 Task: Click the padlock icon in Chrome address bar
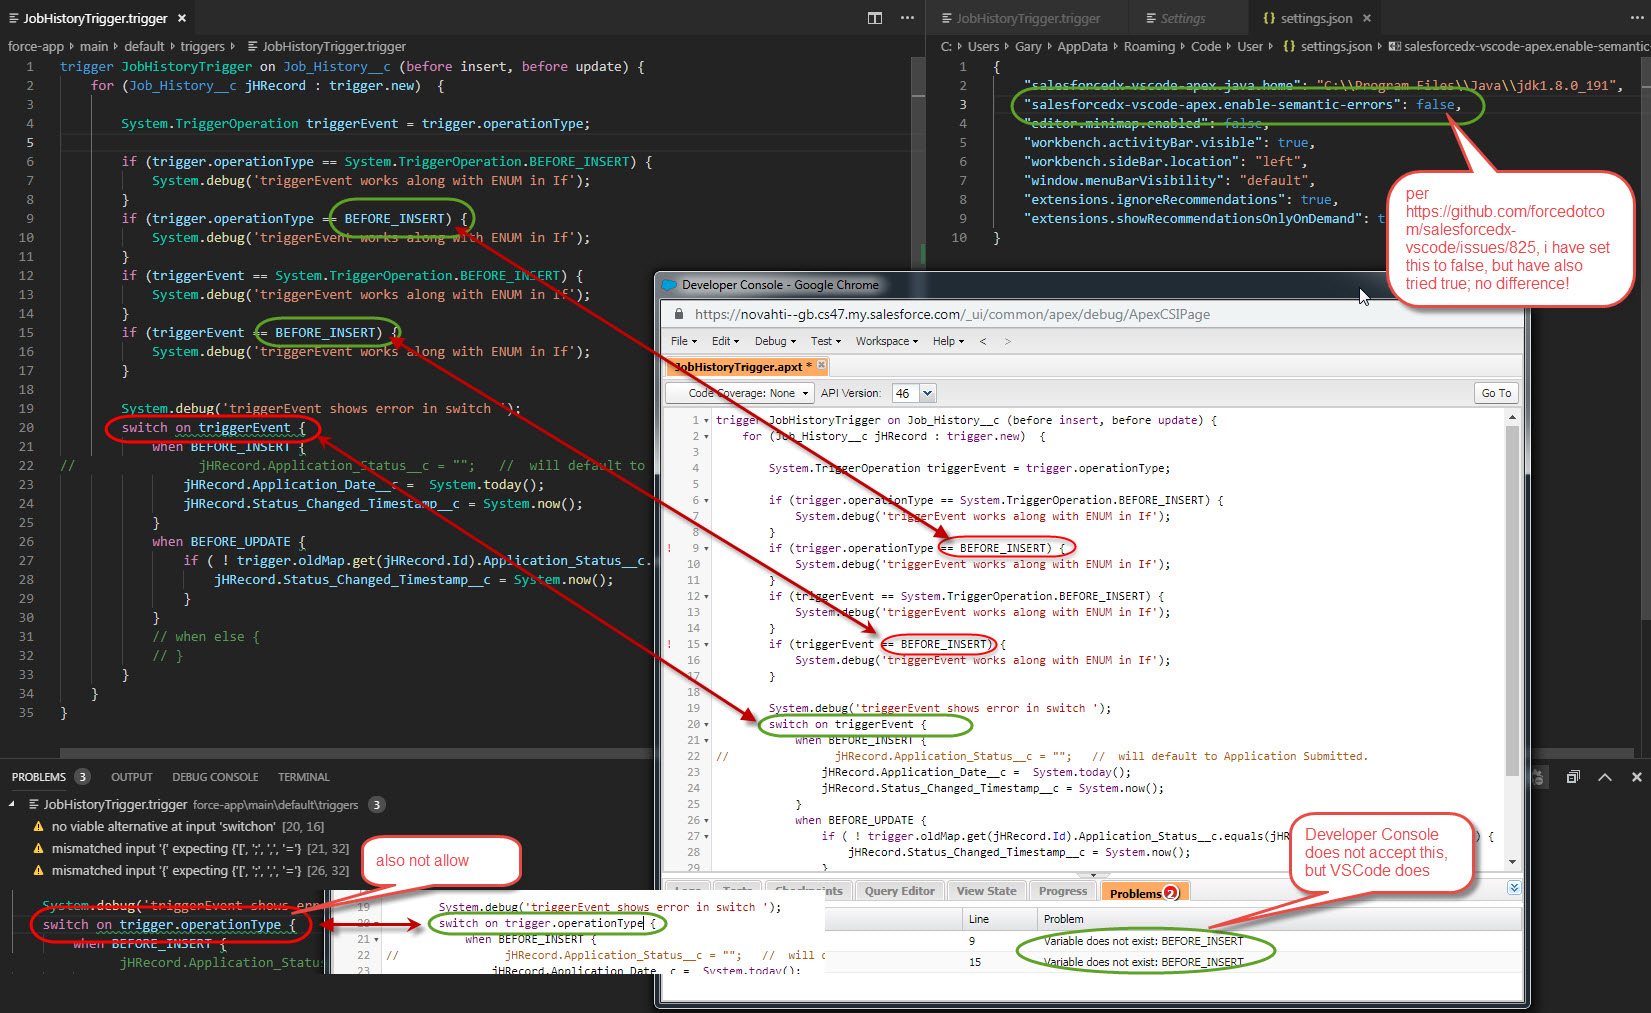tap(678, 313)
